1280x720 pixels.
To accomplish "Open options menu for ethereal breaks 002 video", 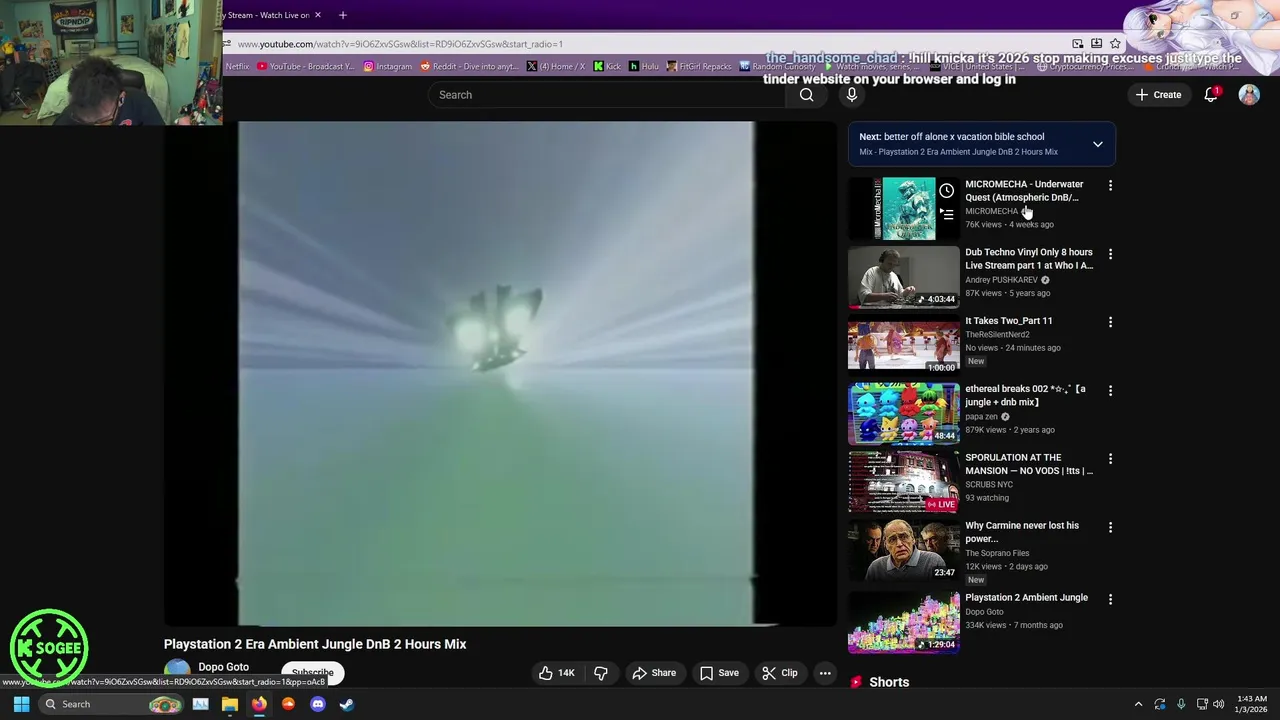I will tap(1110, 390).
